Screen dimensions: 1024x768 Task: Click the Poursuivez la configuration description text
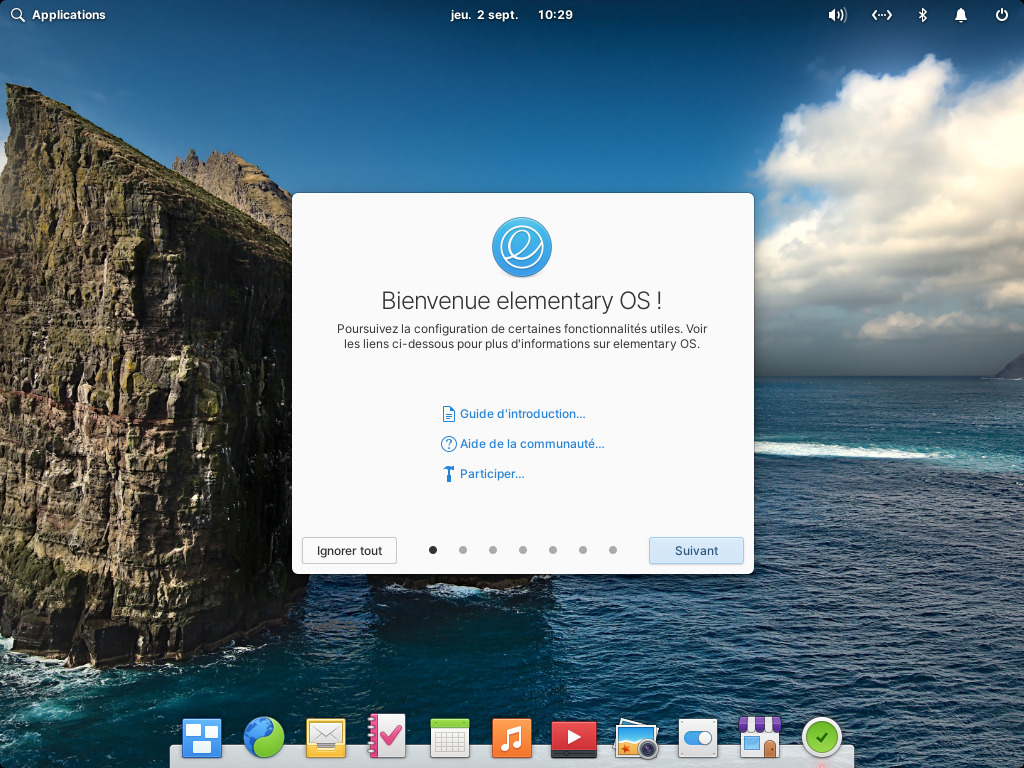click(522, 336)
